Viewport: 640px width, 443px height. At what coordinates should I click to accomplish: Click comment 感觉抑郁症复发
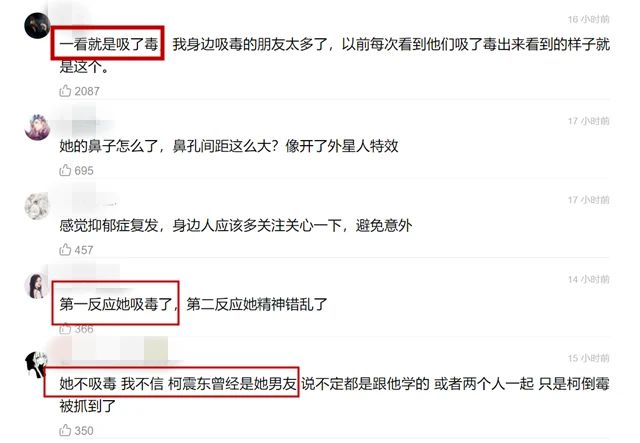tap(236, 225)
